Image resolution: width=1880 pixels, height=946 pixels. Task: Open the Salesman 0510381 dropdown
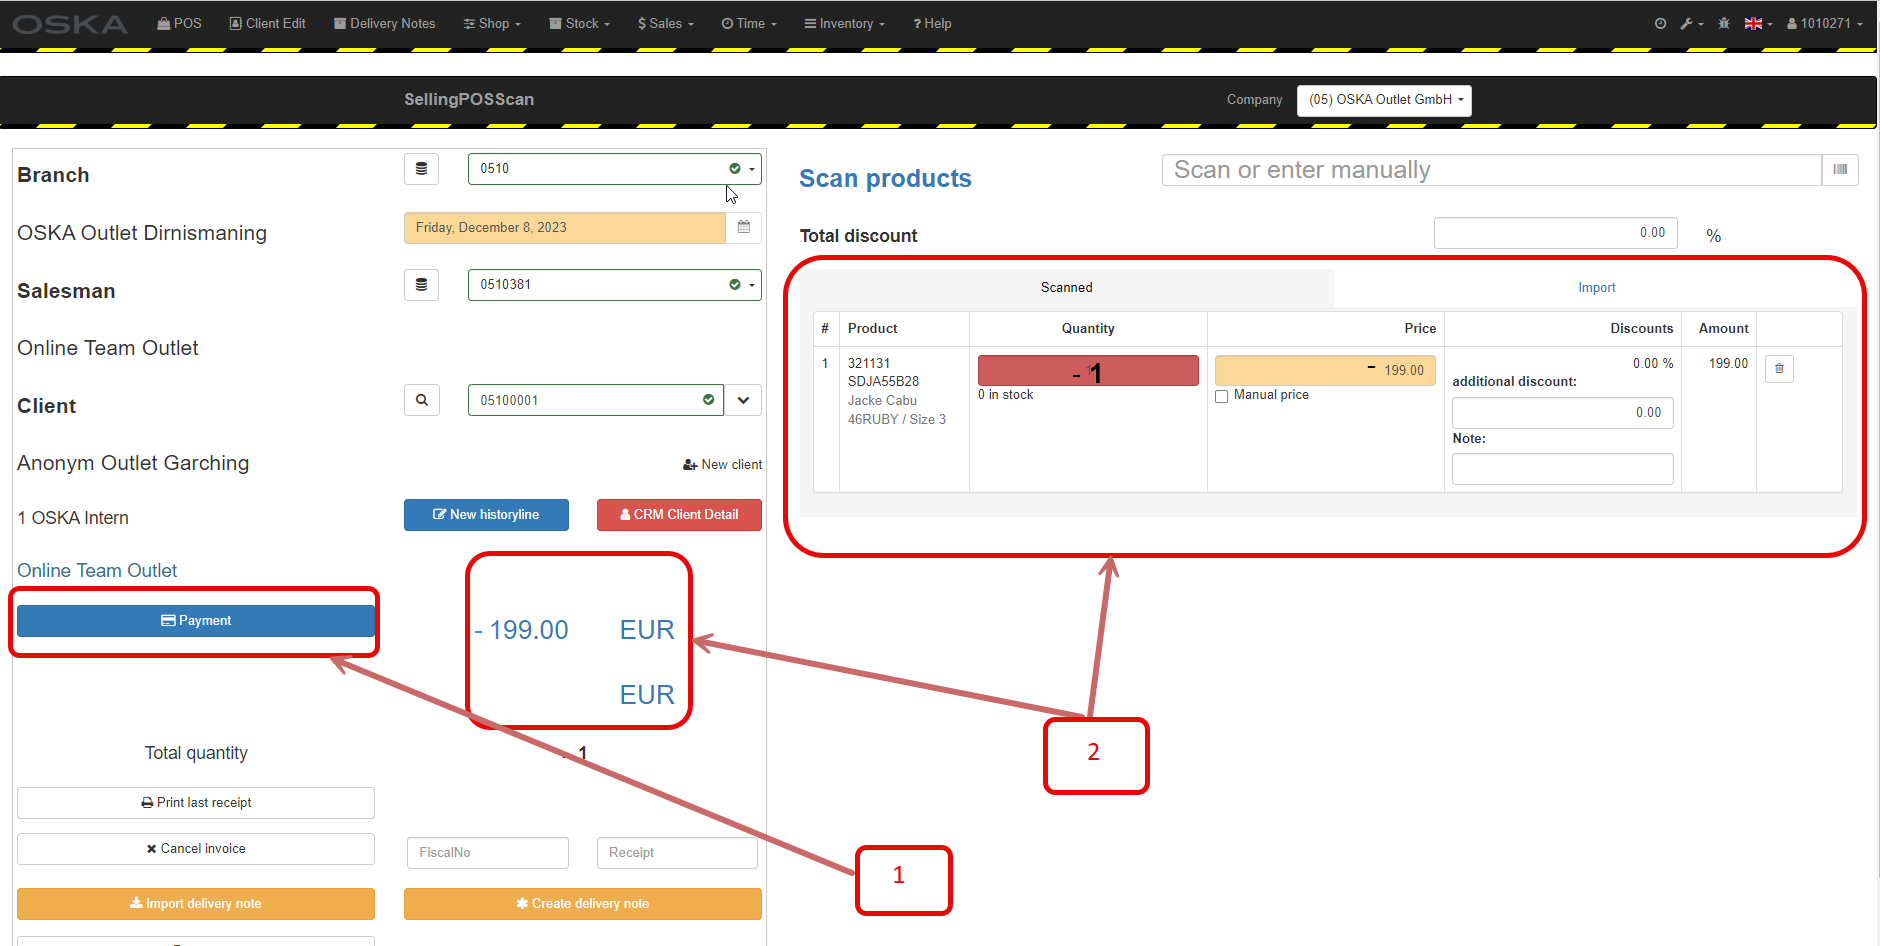[614, 285]
